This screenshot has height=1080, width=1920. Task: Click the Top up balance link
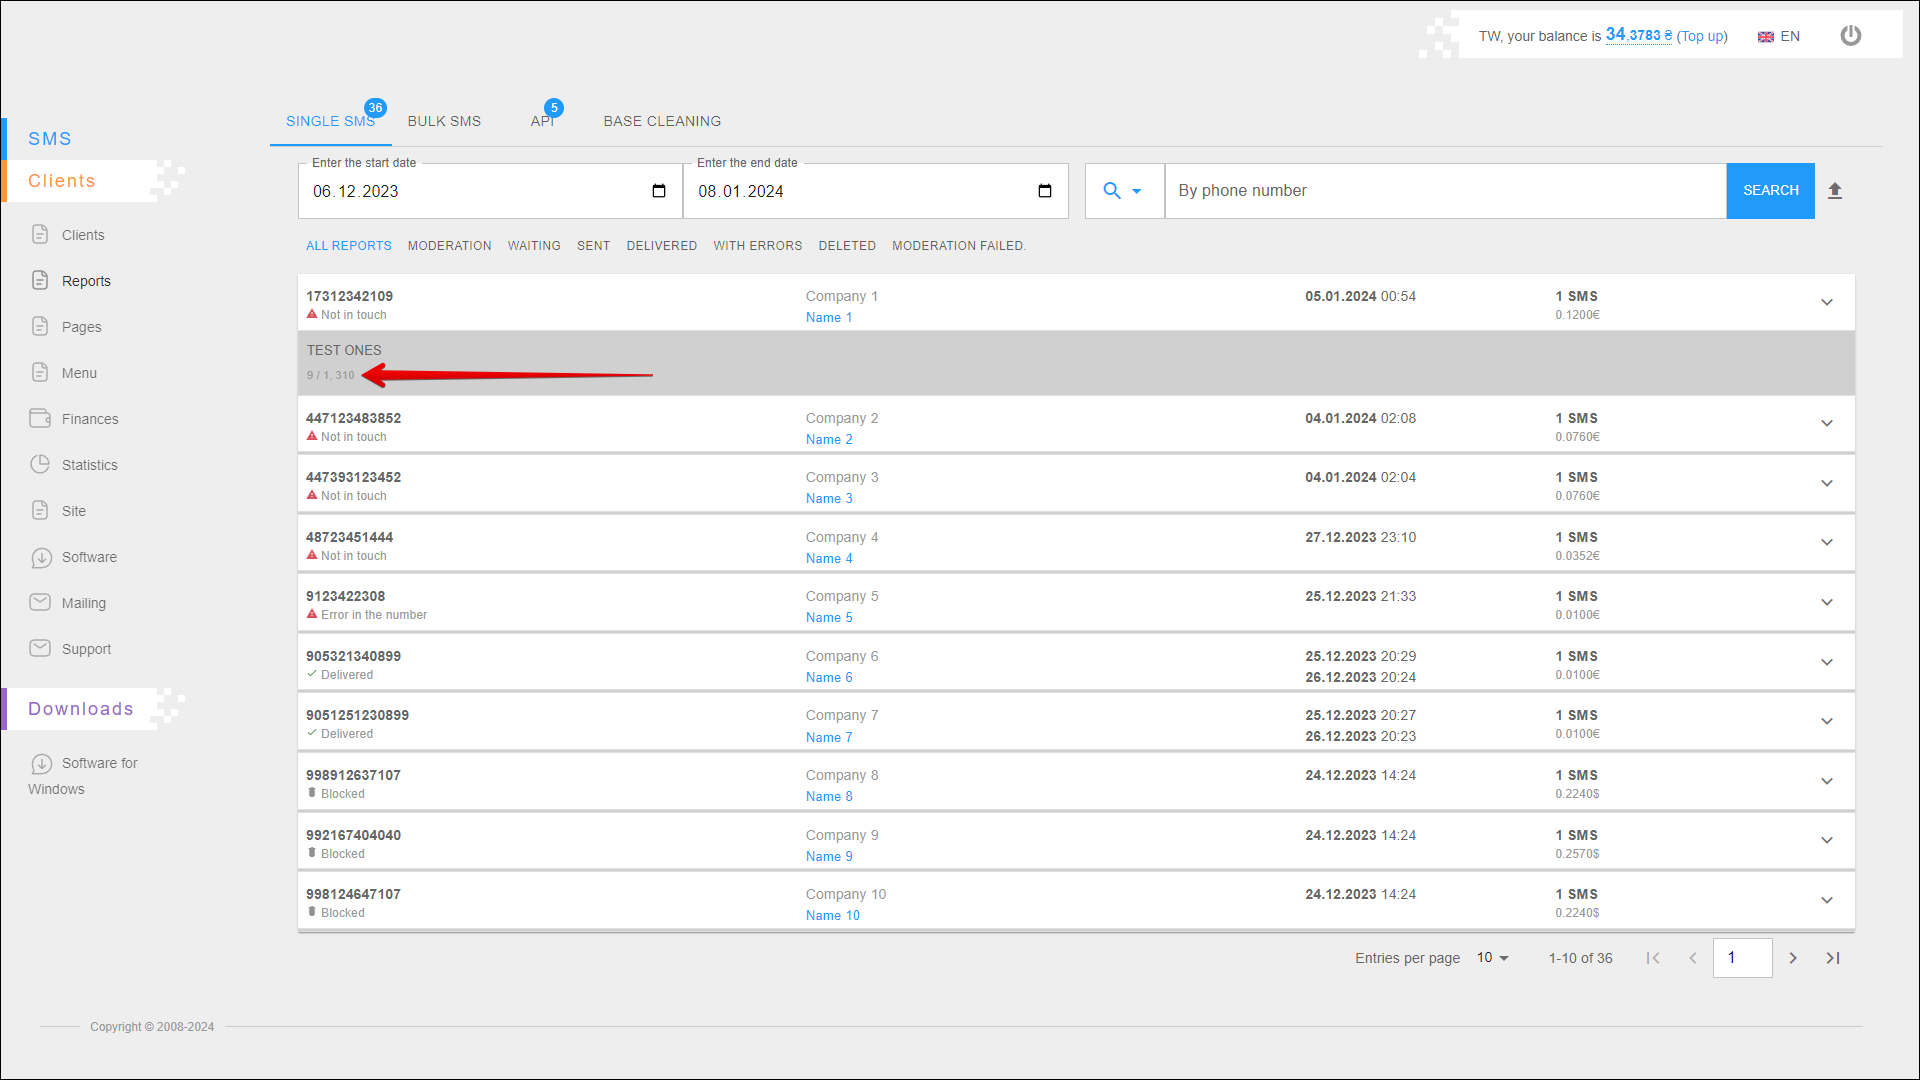[x=1701, y=36]
